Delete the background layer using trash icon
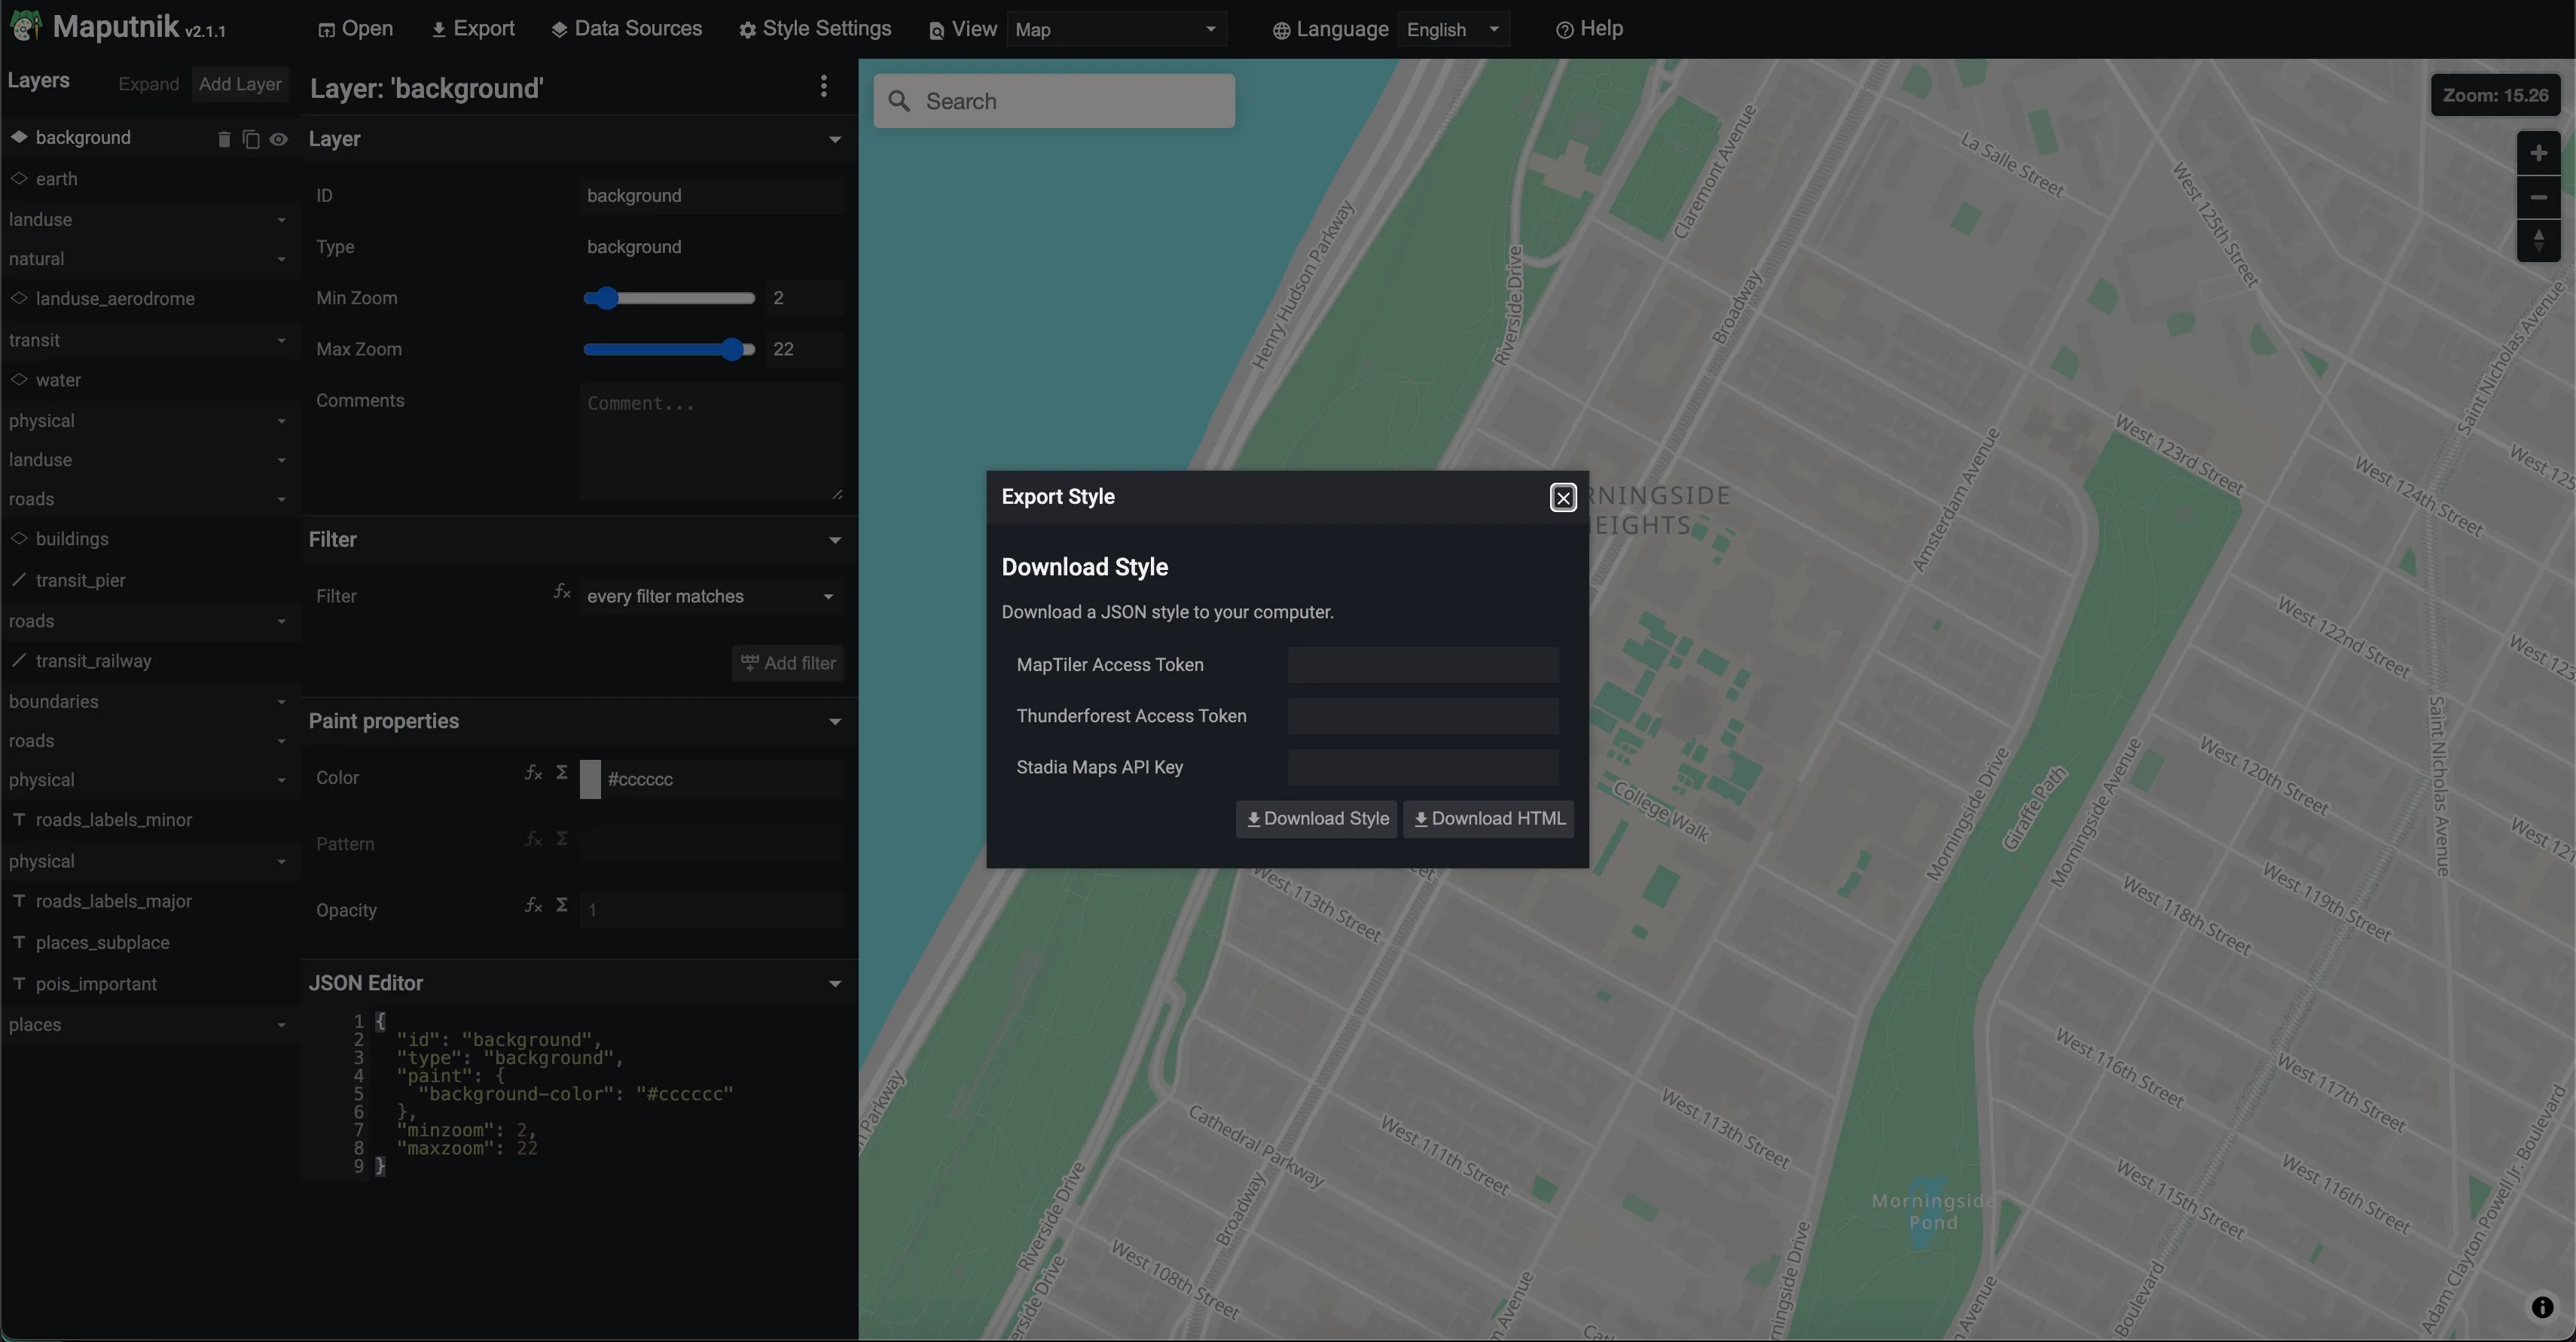 (224, 139)
